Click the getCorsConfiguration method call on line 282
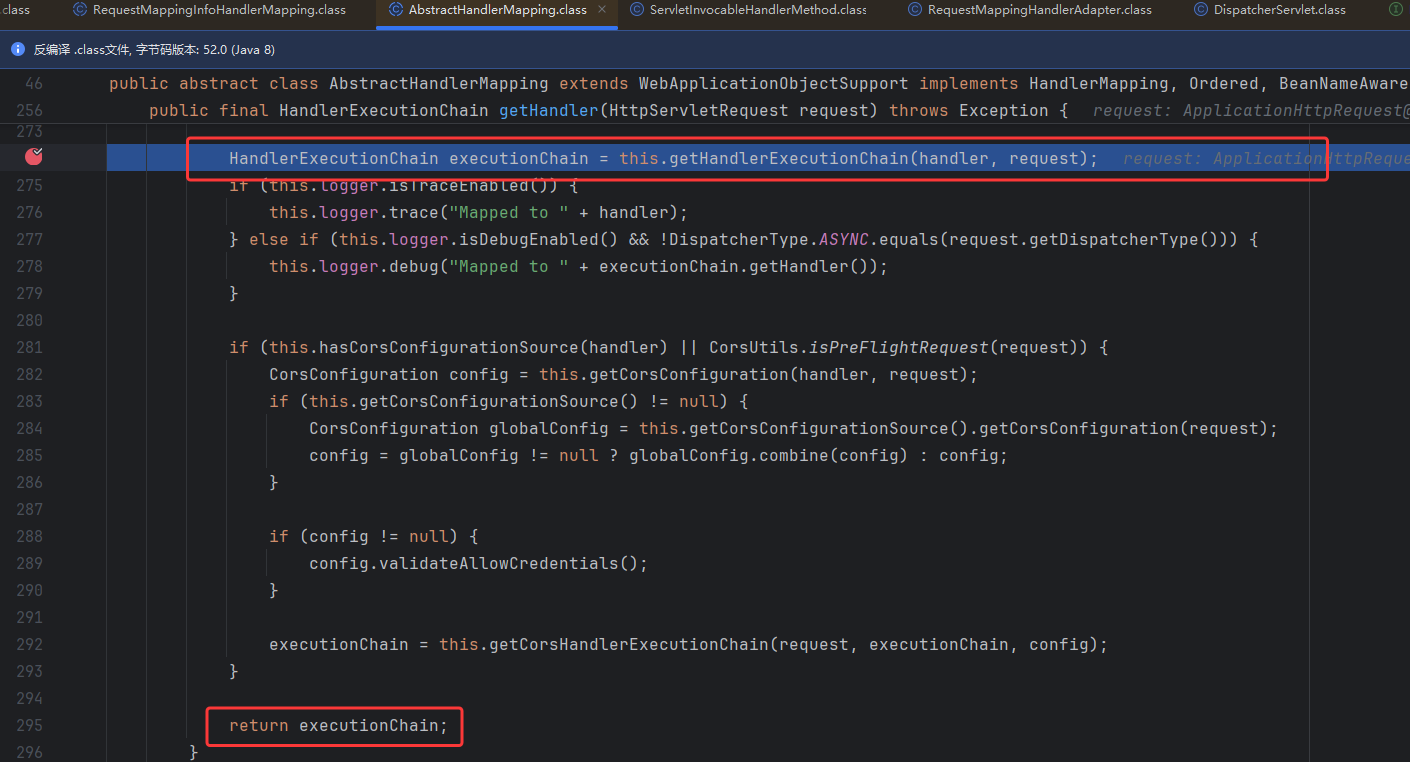Screen dimensions: 1410x762 coord(679,374)
